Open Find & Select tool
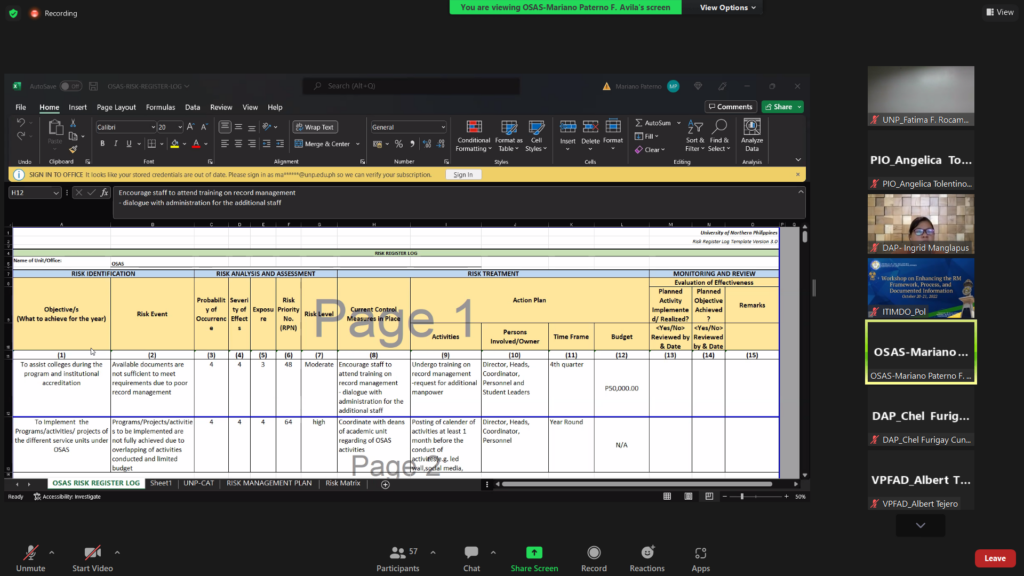The width and height of the screenshot is (1024, 576). coord(719,136)
